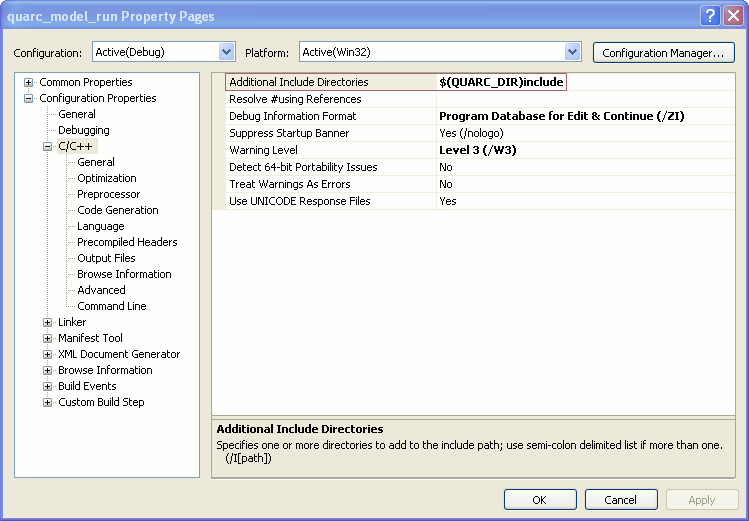Select the Output Files page

[107, 258]
